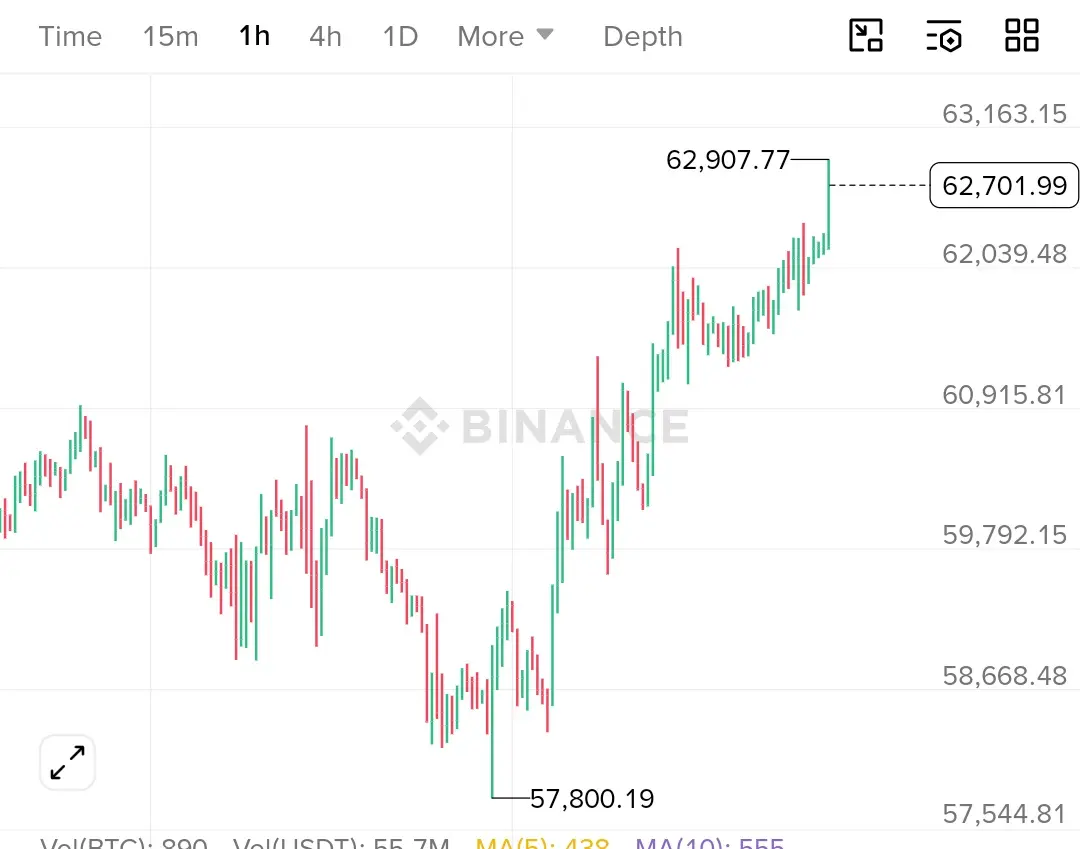Click the 60,915.81 price axis label
1080x849 pixels.
(x=1004, y=395)
